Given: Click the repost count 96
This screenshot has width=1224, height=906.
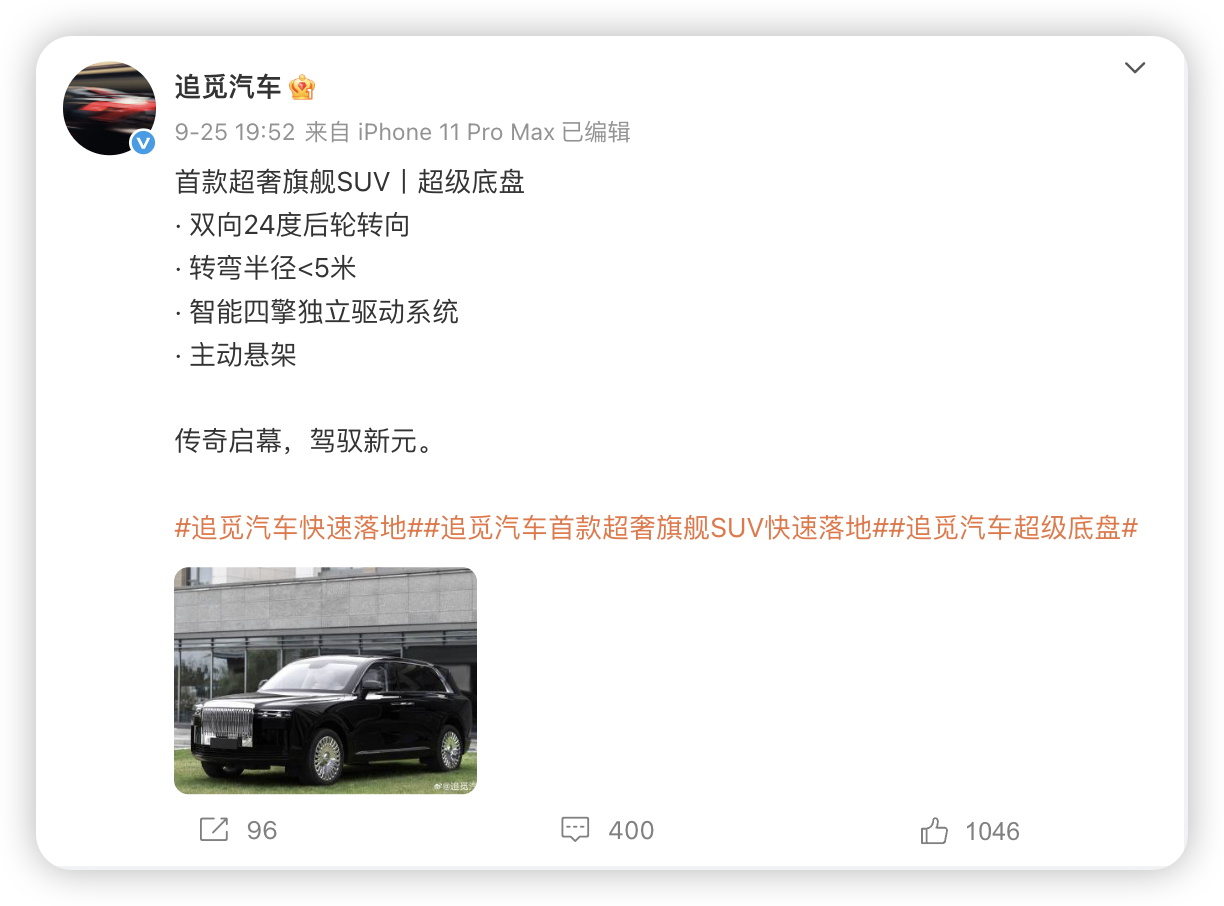Looking at the screenshot, I should 262,831.
